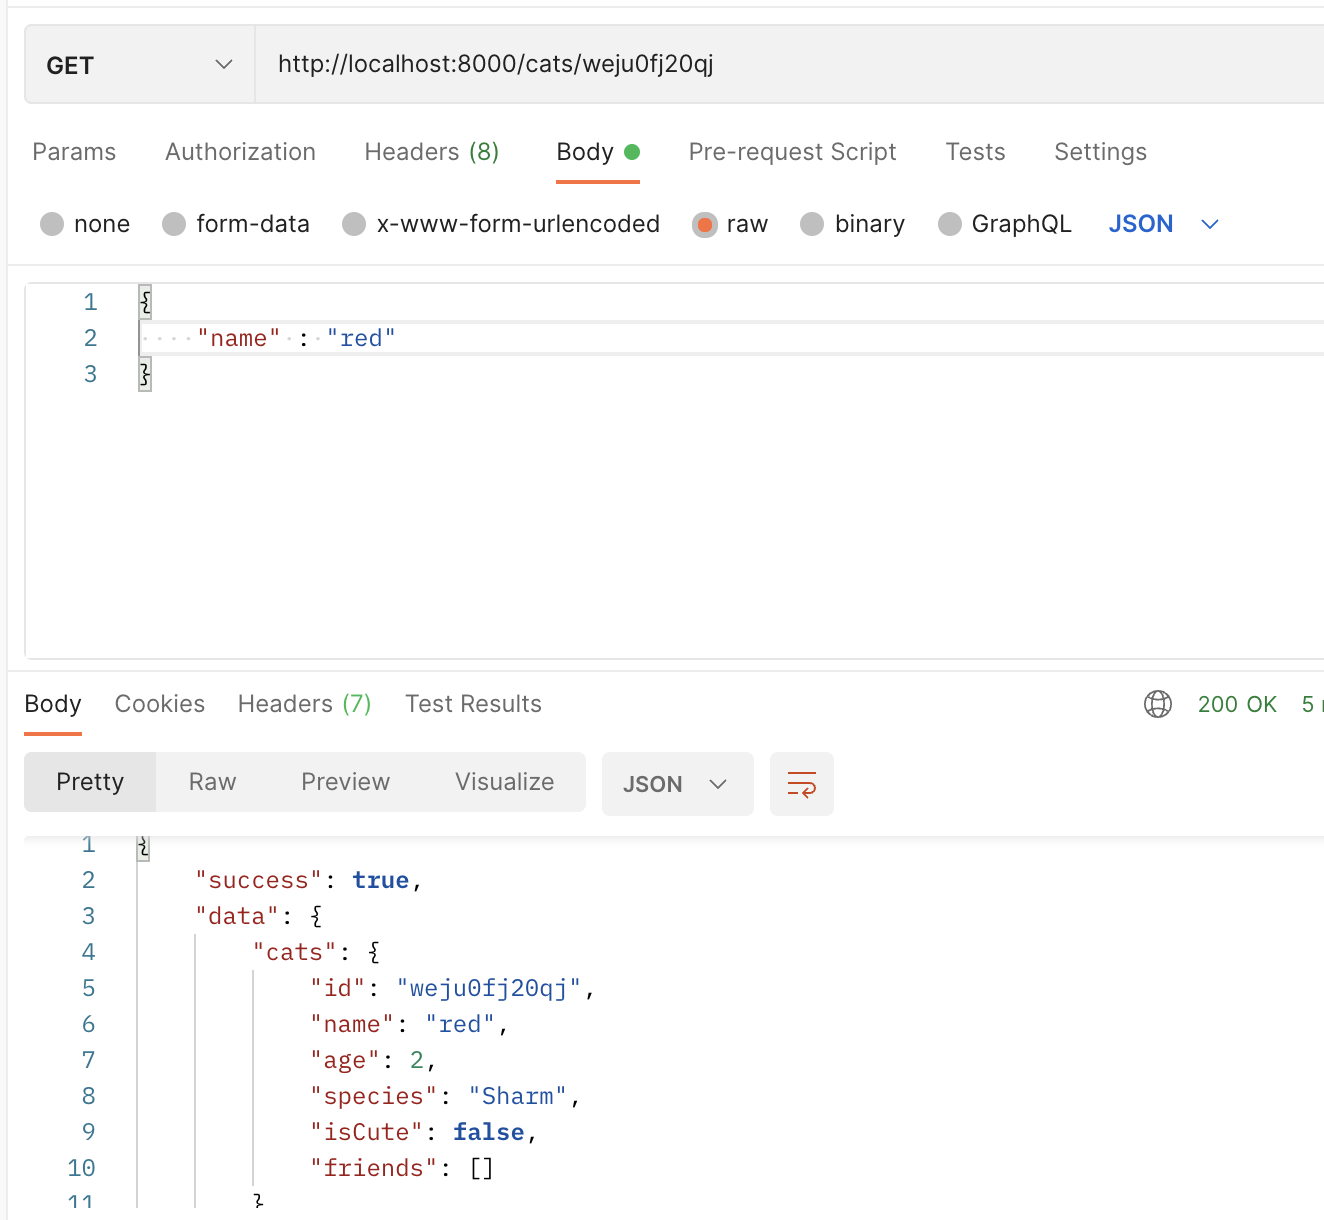Toggle the word wrap lines icon
Screen dimensions: 1324x1220
(802, 784)
